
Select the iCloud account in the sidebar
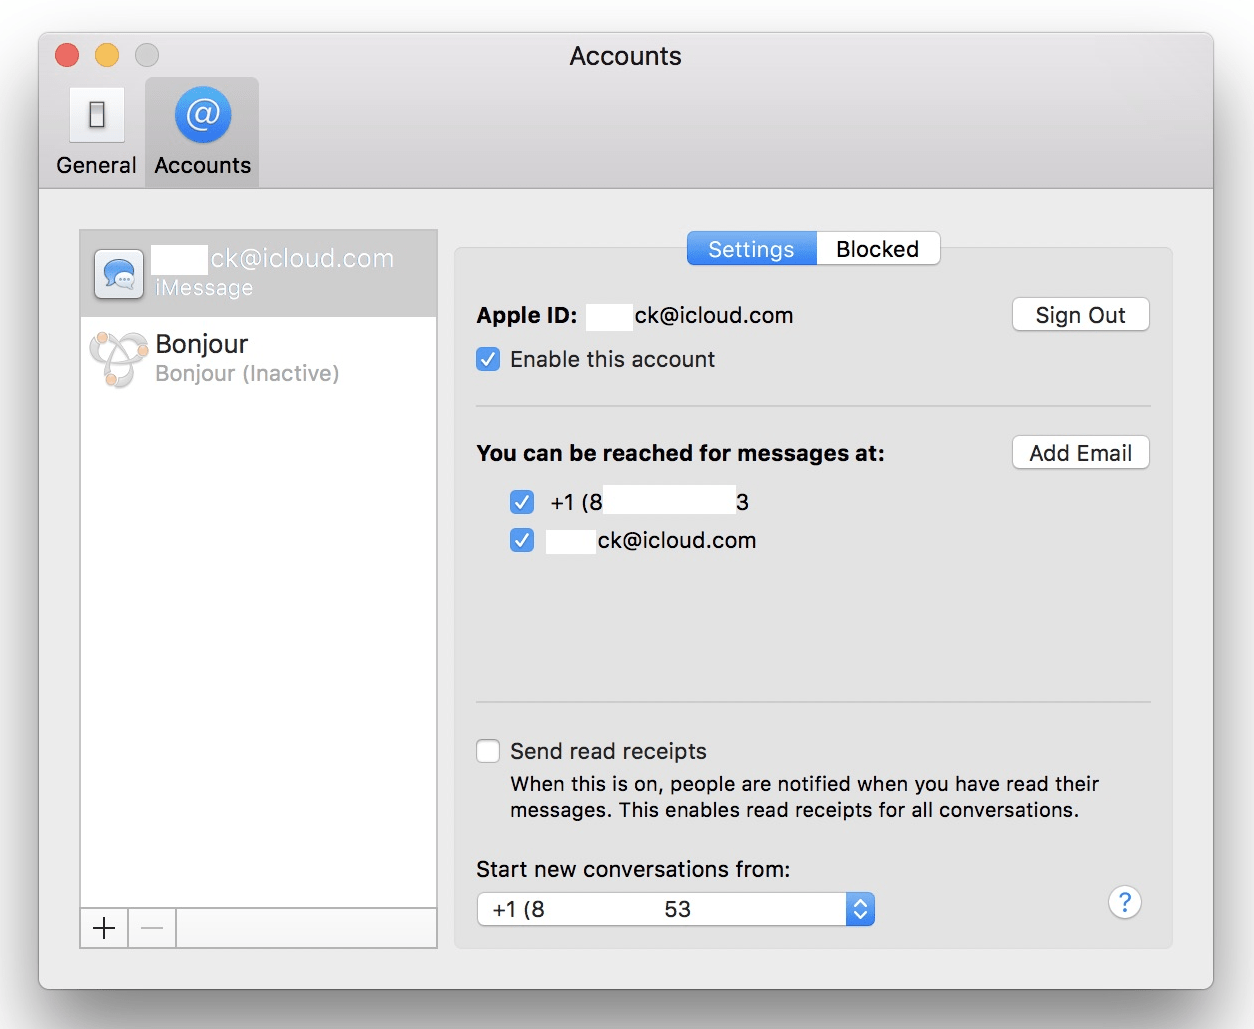click(x=260, y=273)
